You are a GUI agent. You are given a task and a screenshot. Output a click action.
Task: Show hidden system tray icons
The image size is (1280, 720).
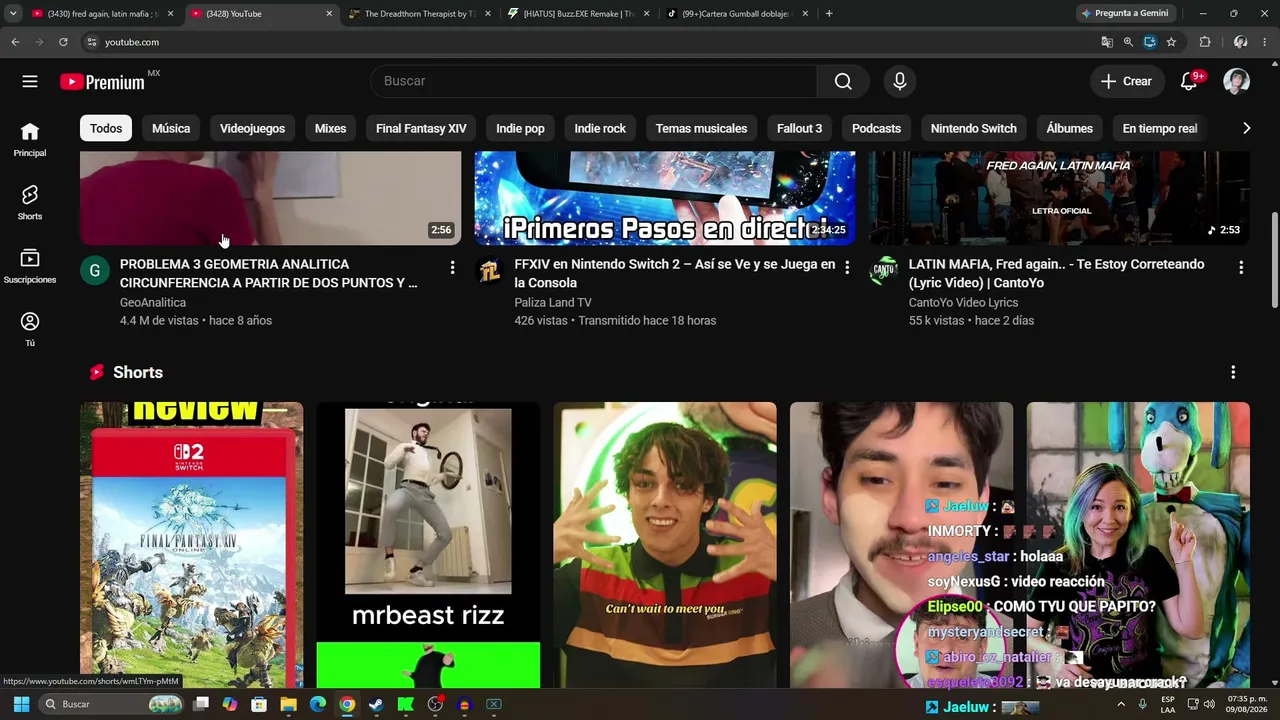pos(1120,704)
